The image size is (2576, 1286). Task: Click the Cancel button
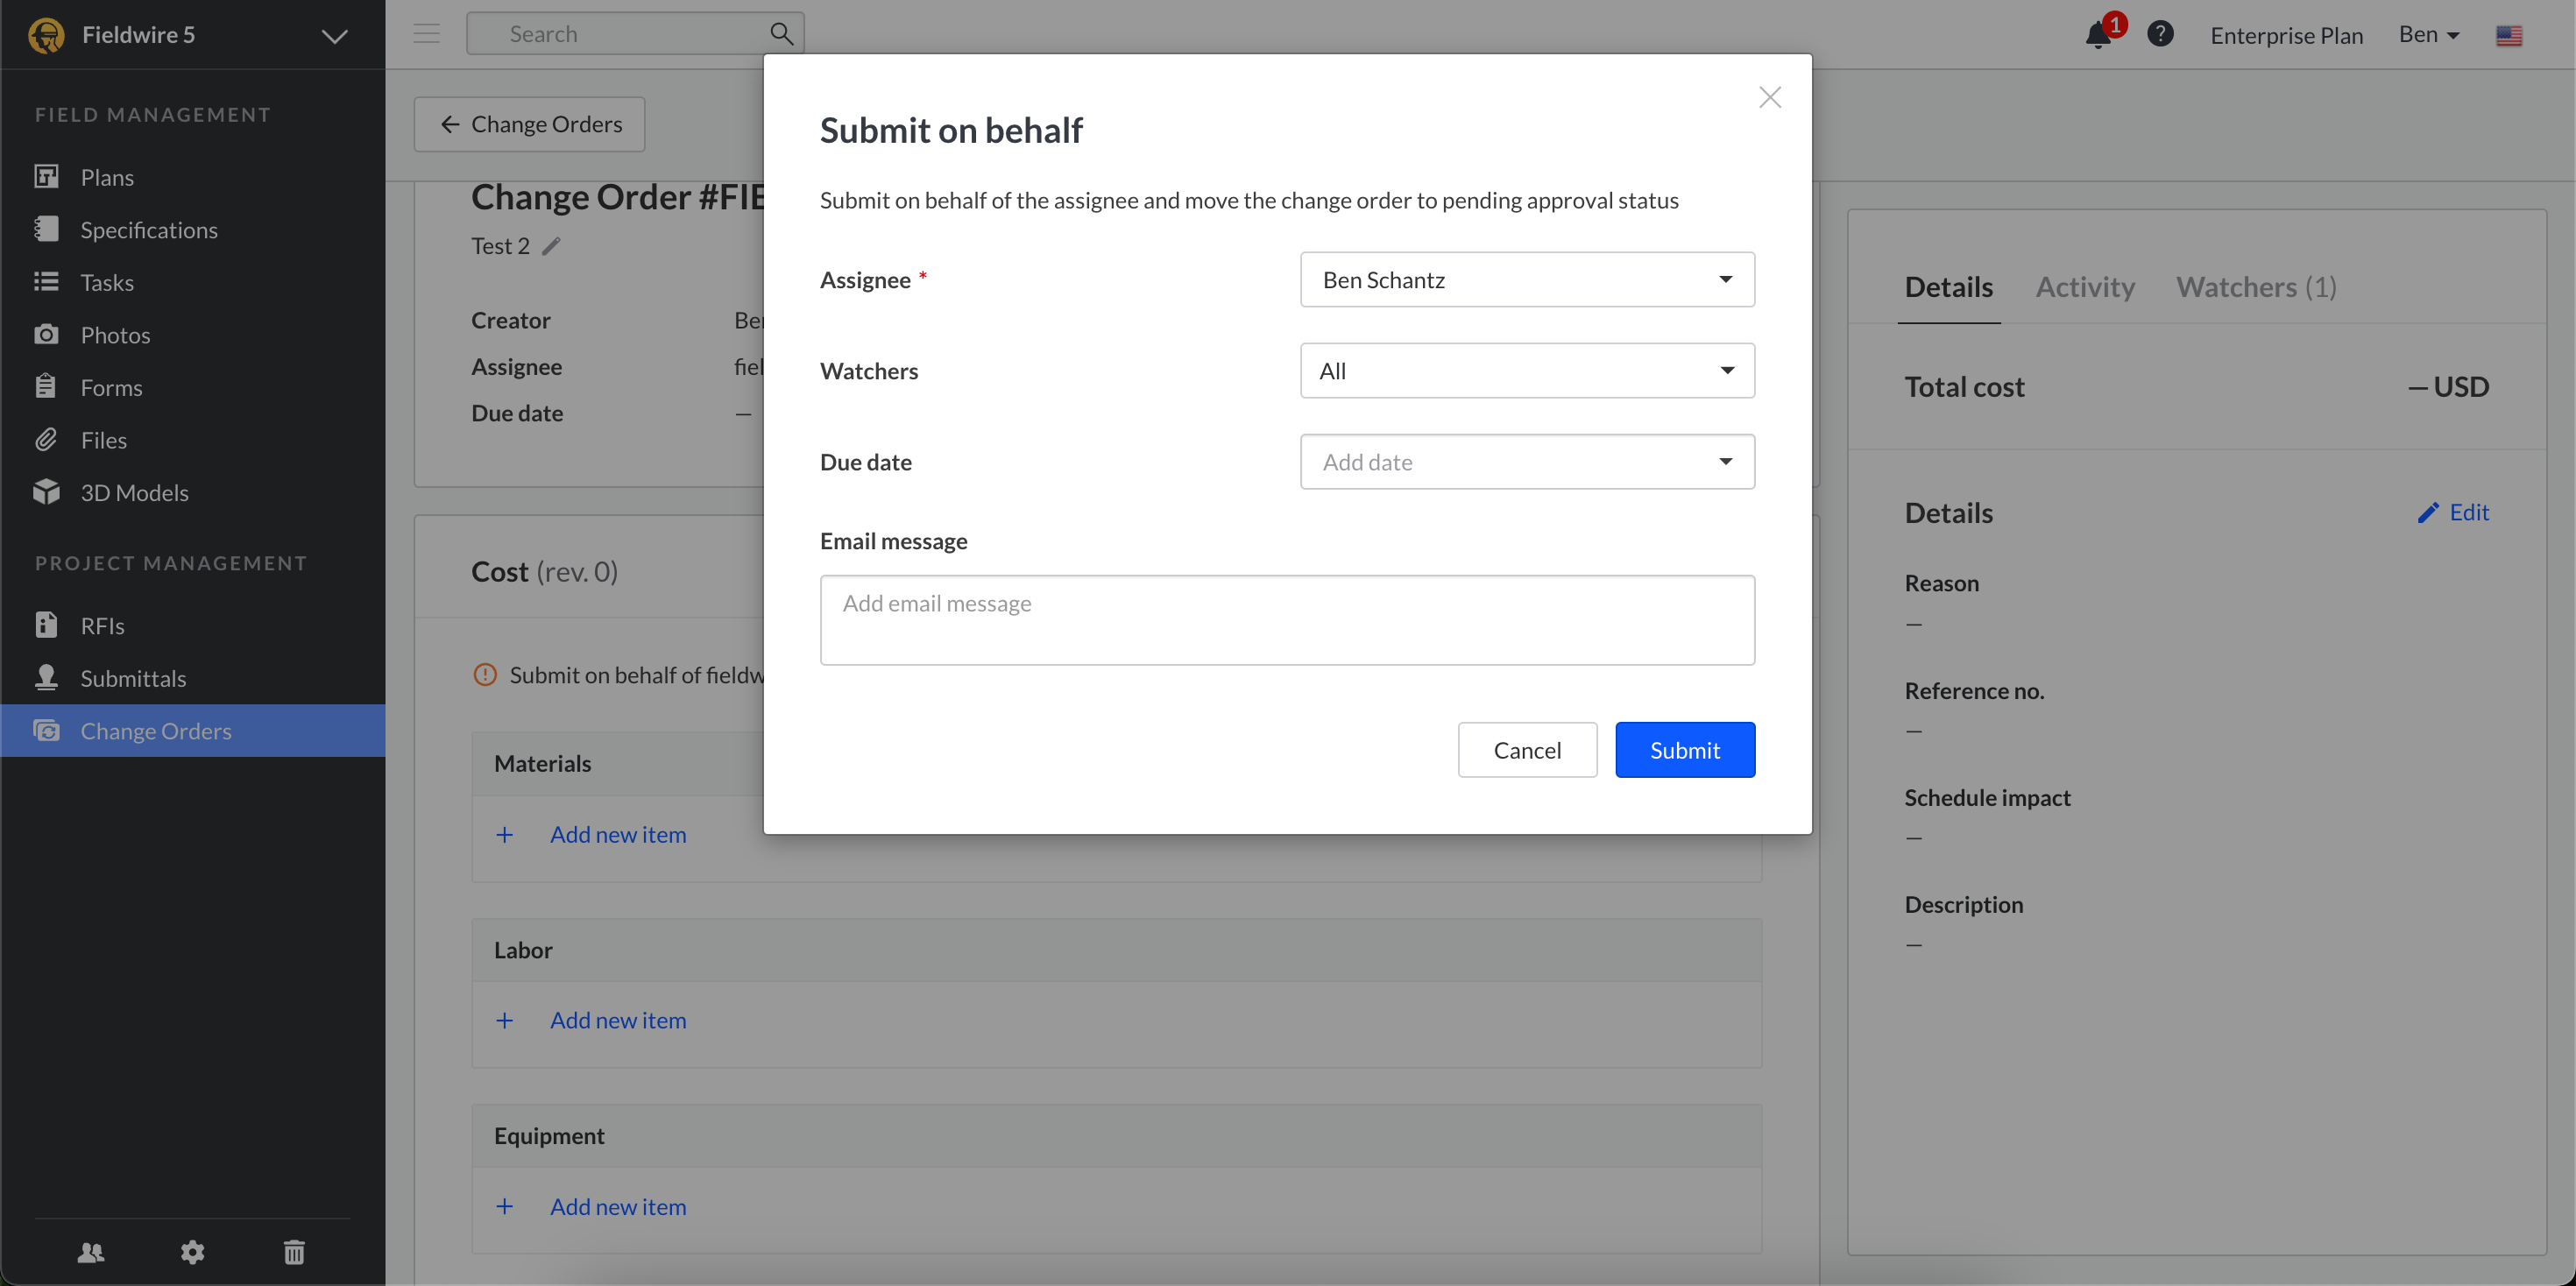point(1526,750)
